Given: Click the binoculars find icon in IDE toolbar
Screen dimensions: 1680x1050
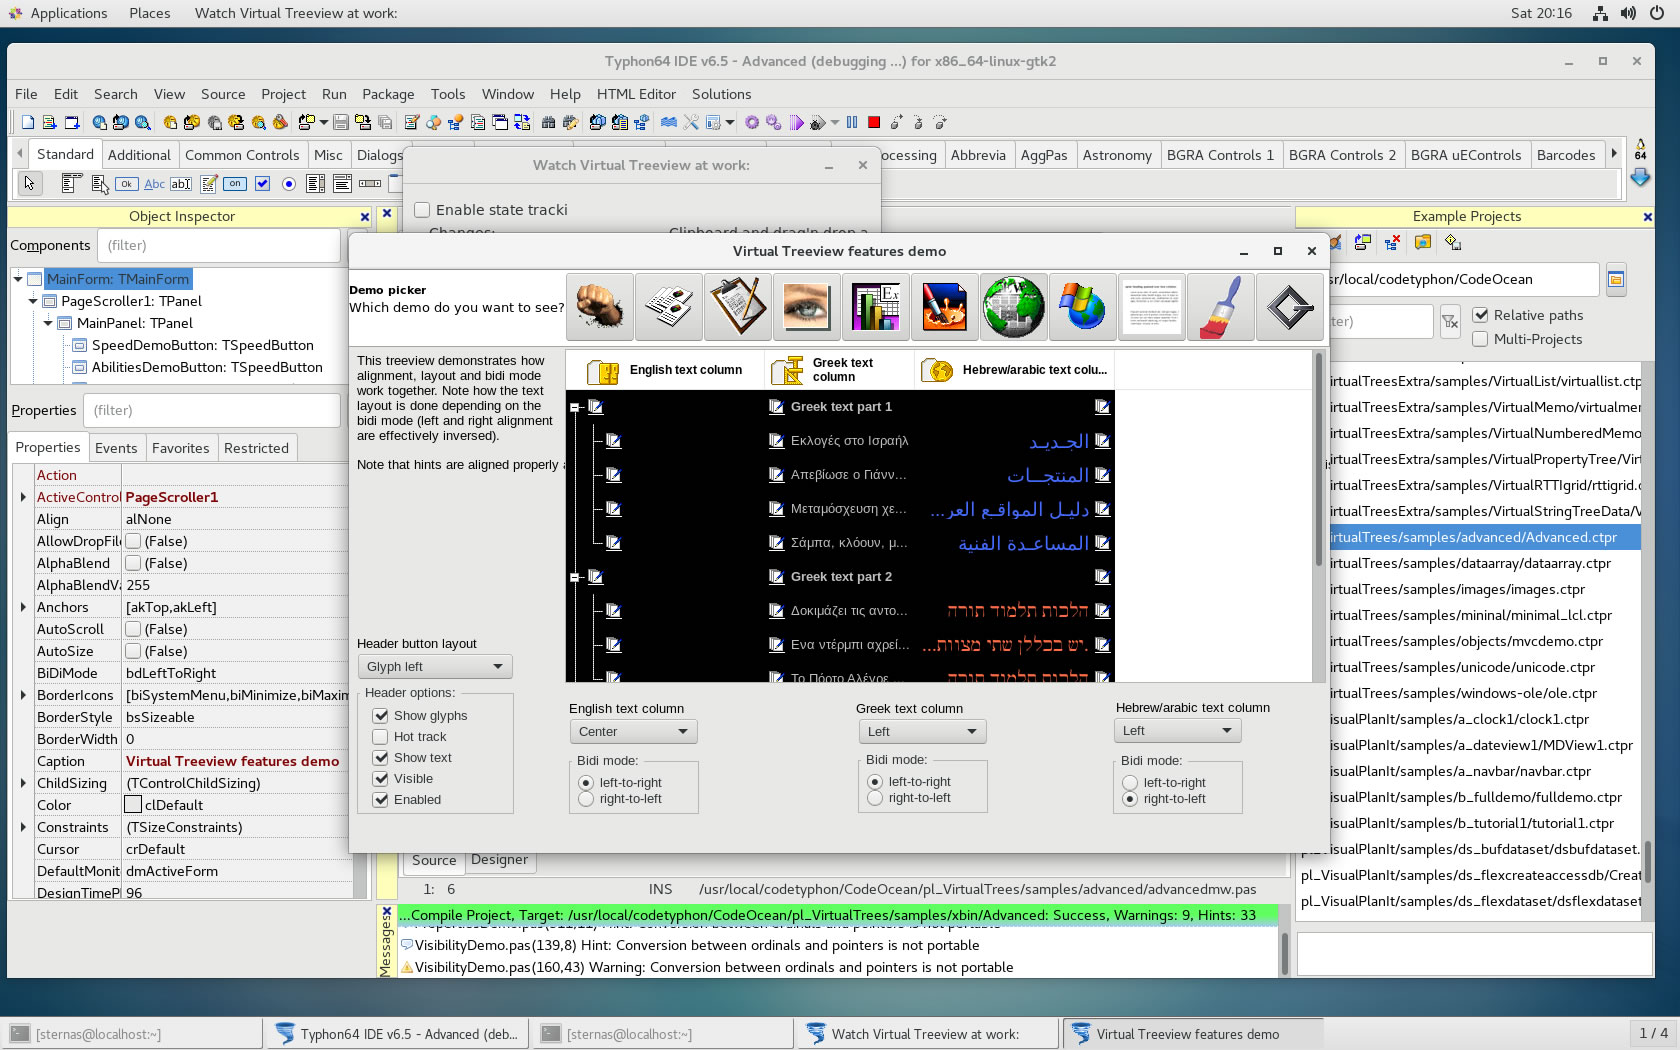Looking at the screenshot, I should [x=548, y=122].
